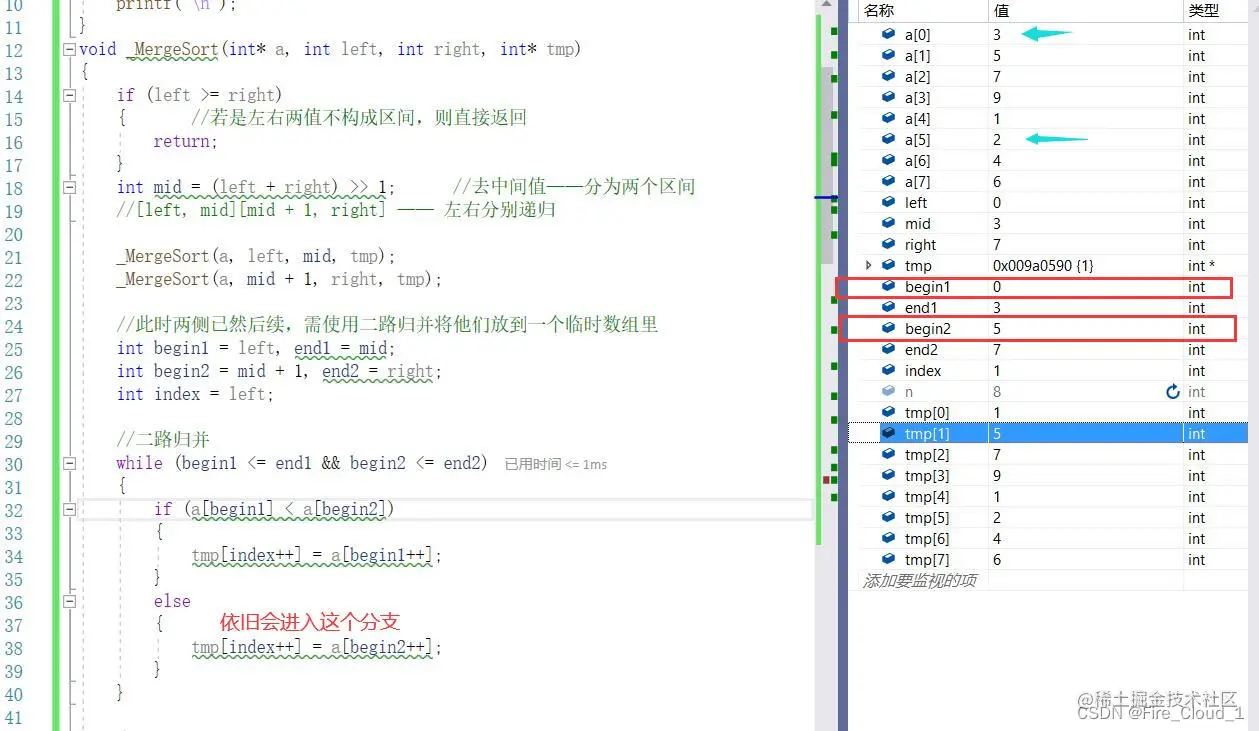Expand the tmp pointer watch entry
1259x731 pixels.
pyautogui.click(x=868, y=265)
